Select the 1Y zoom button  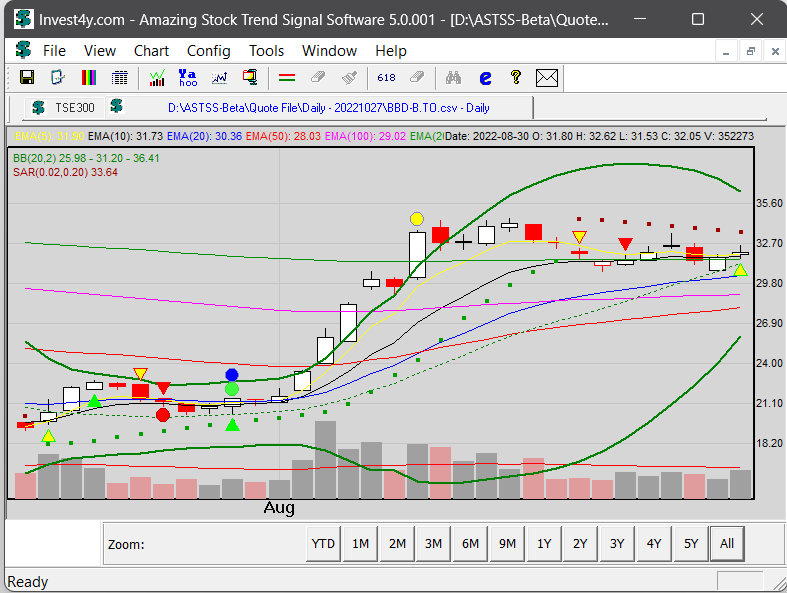(x=544, y=544)
